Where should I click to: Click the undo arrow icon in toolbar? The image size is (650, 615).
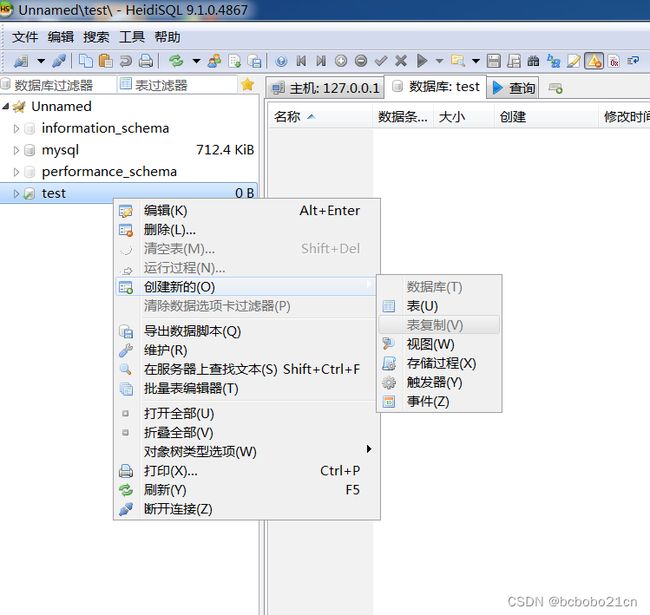(126, 61)
